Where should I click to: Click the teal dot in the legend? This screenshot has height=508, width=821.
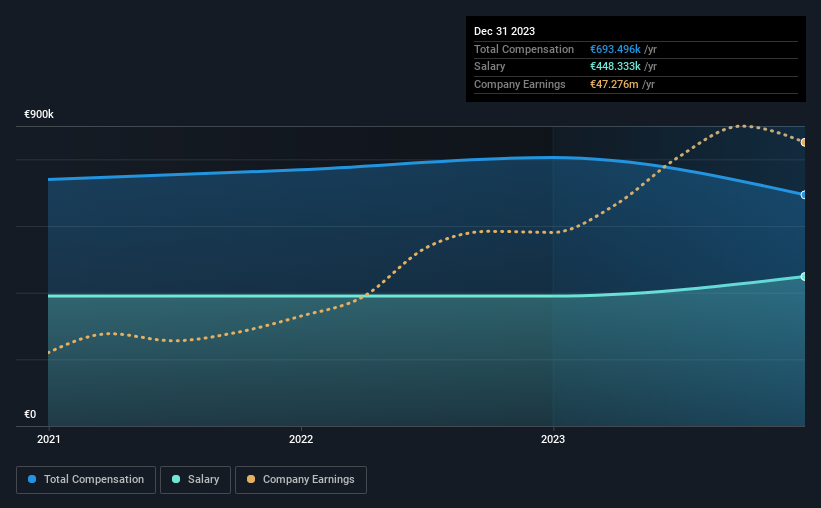176,479
